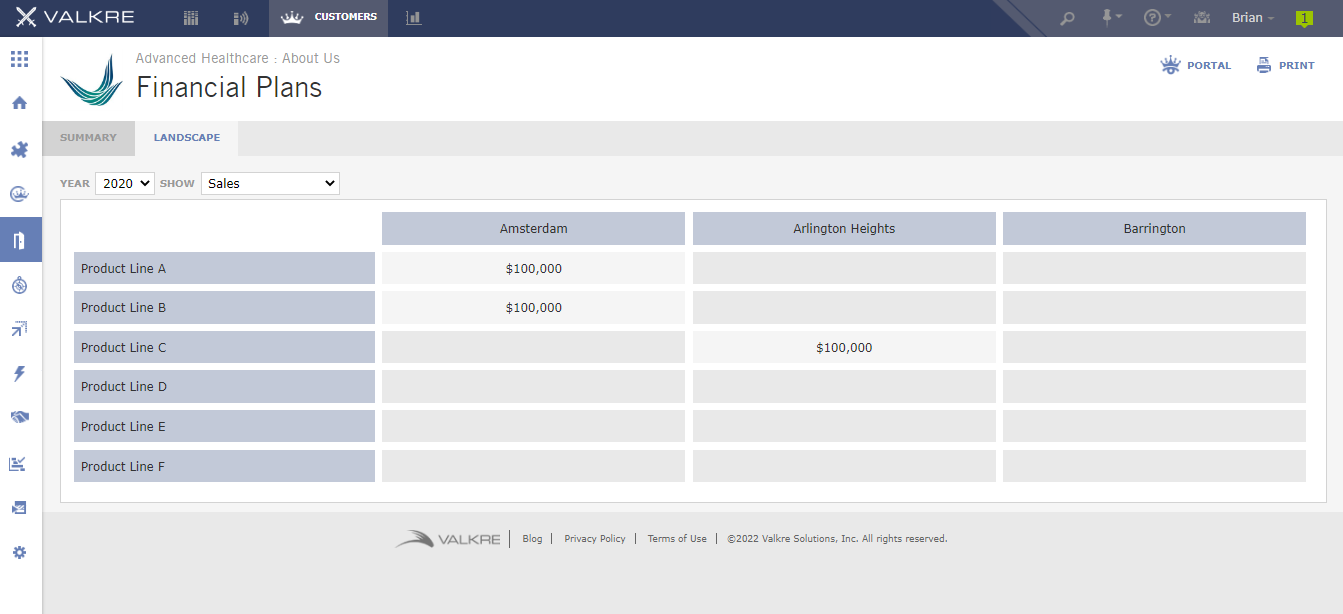Click the Advanced Healthcare company logo
This screenshot has width=1343, height=614.
[x=92, y=80]
